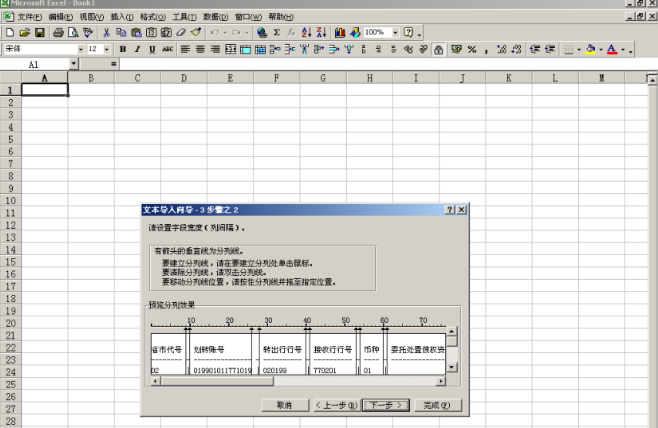Click the Open file folder icon
Screen dimensions: 658x428
click(25, 32)
